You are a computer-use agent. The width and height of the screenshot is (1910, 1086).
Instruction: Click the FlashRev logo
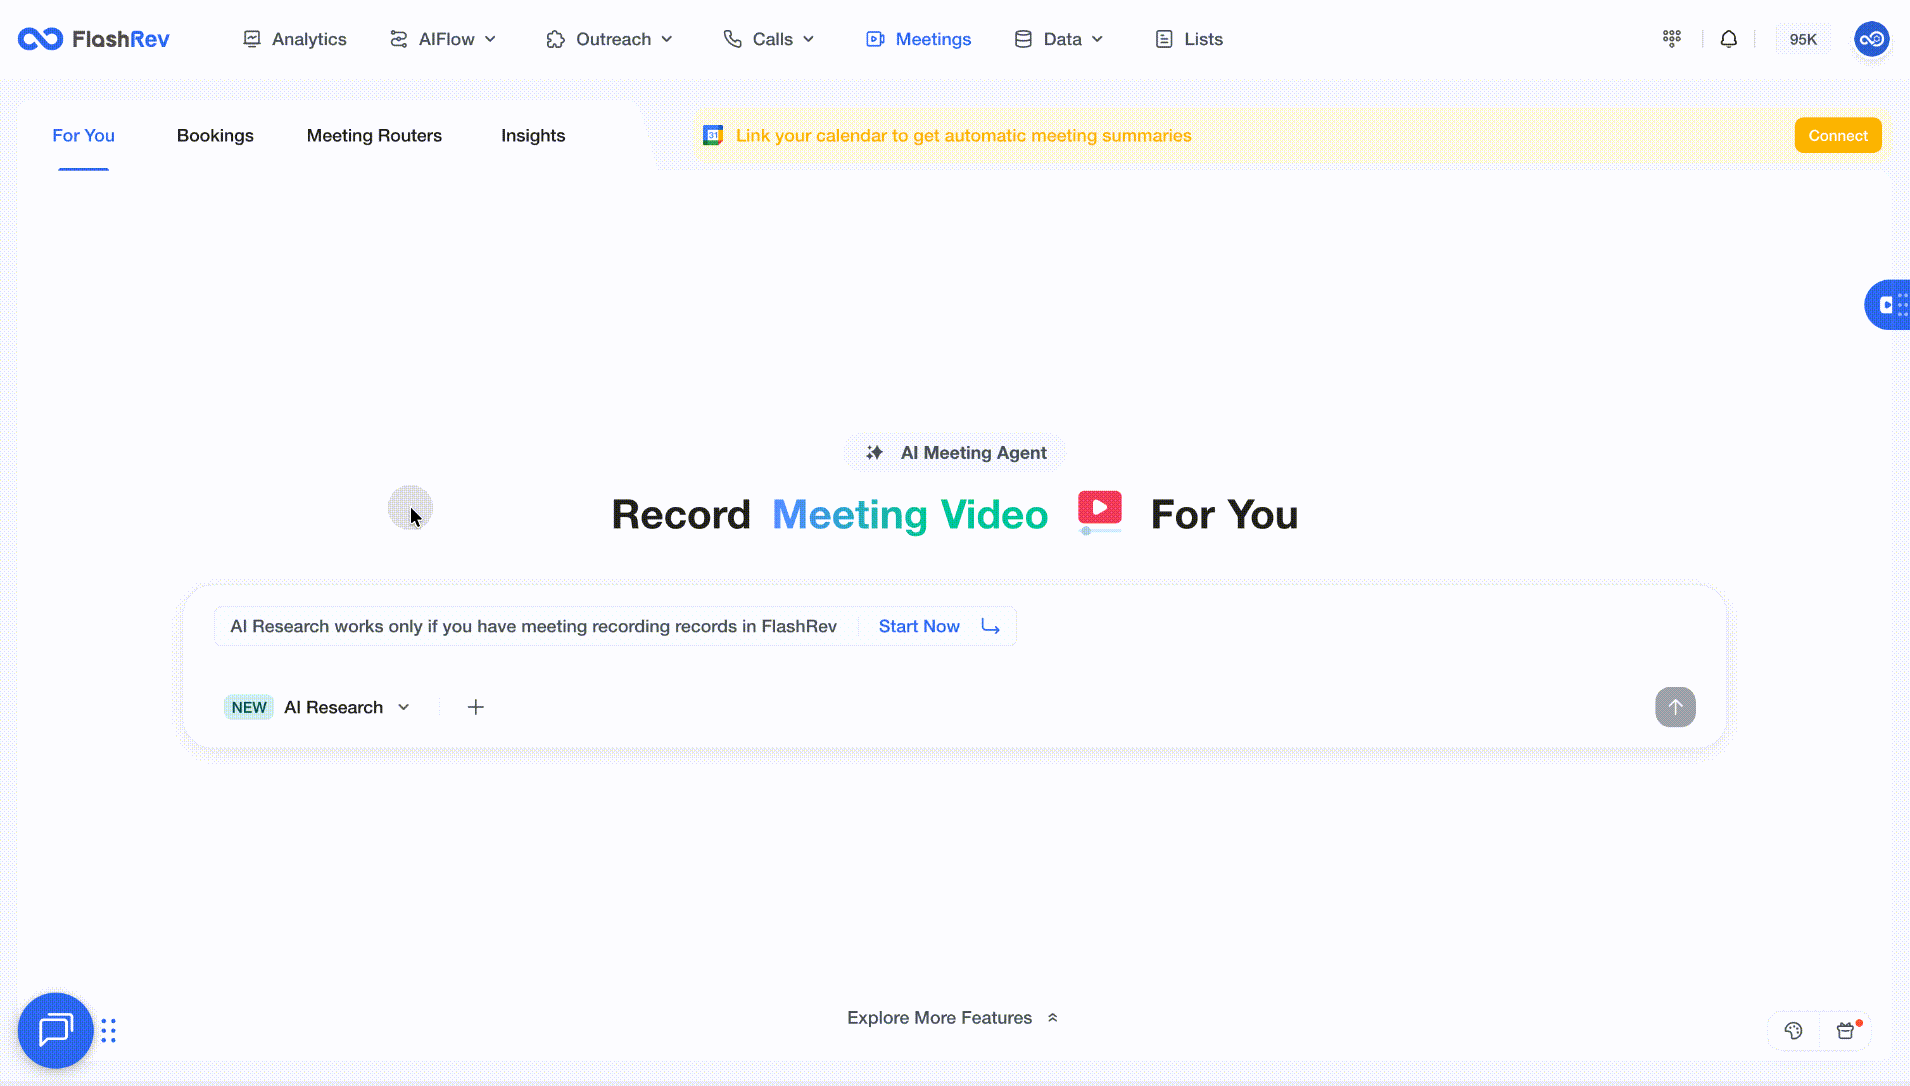[x=93, y=39]
